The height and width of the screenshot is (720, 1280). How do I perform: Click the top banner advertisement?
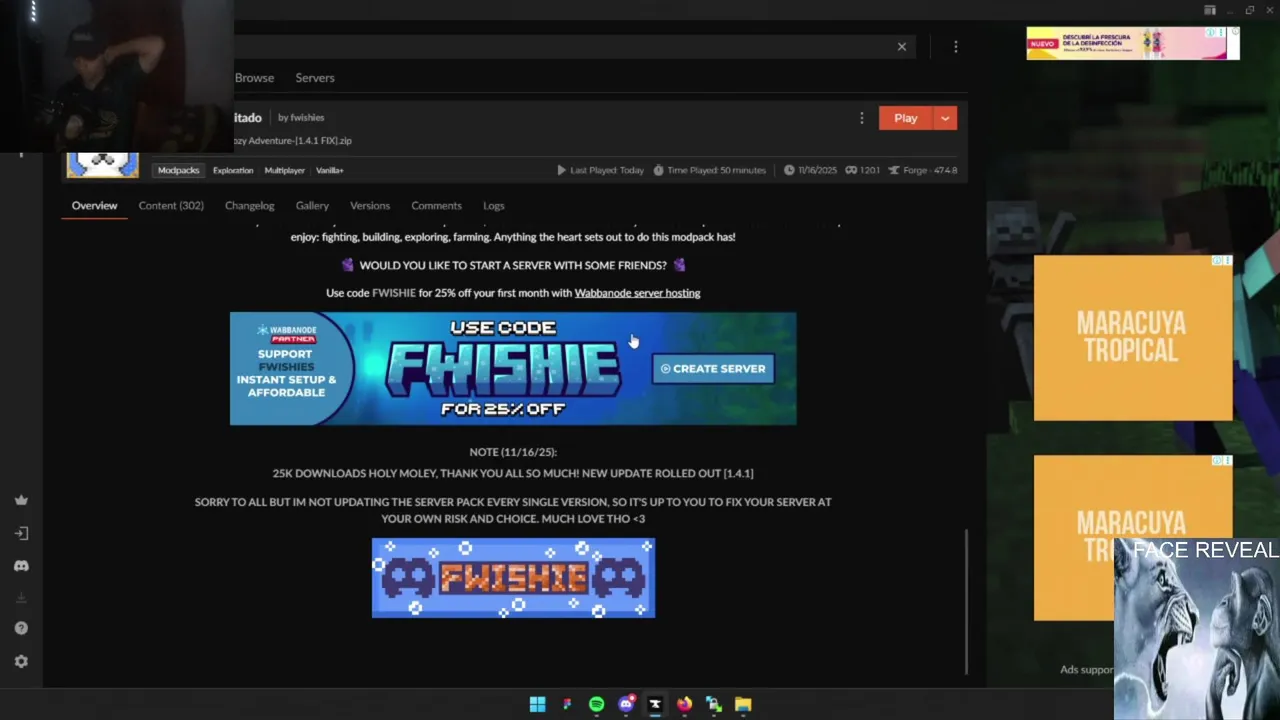pyautogui.click(x=1132, y=44)
